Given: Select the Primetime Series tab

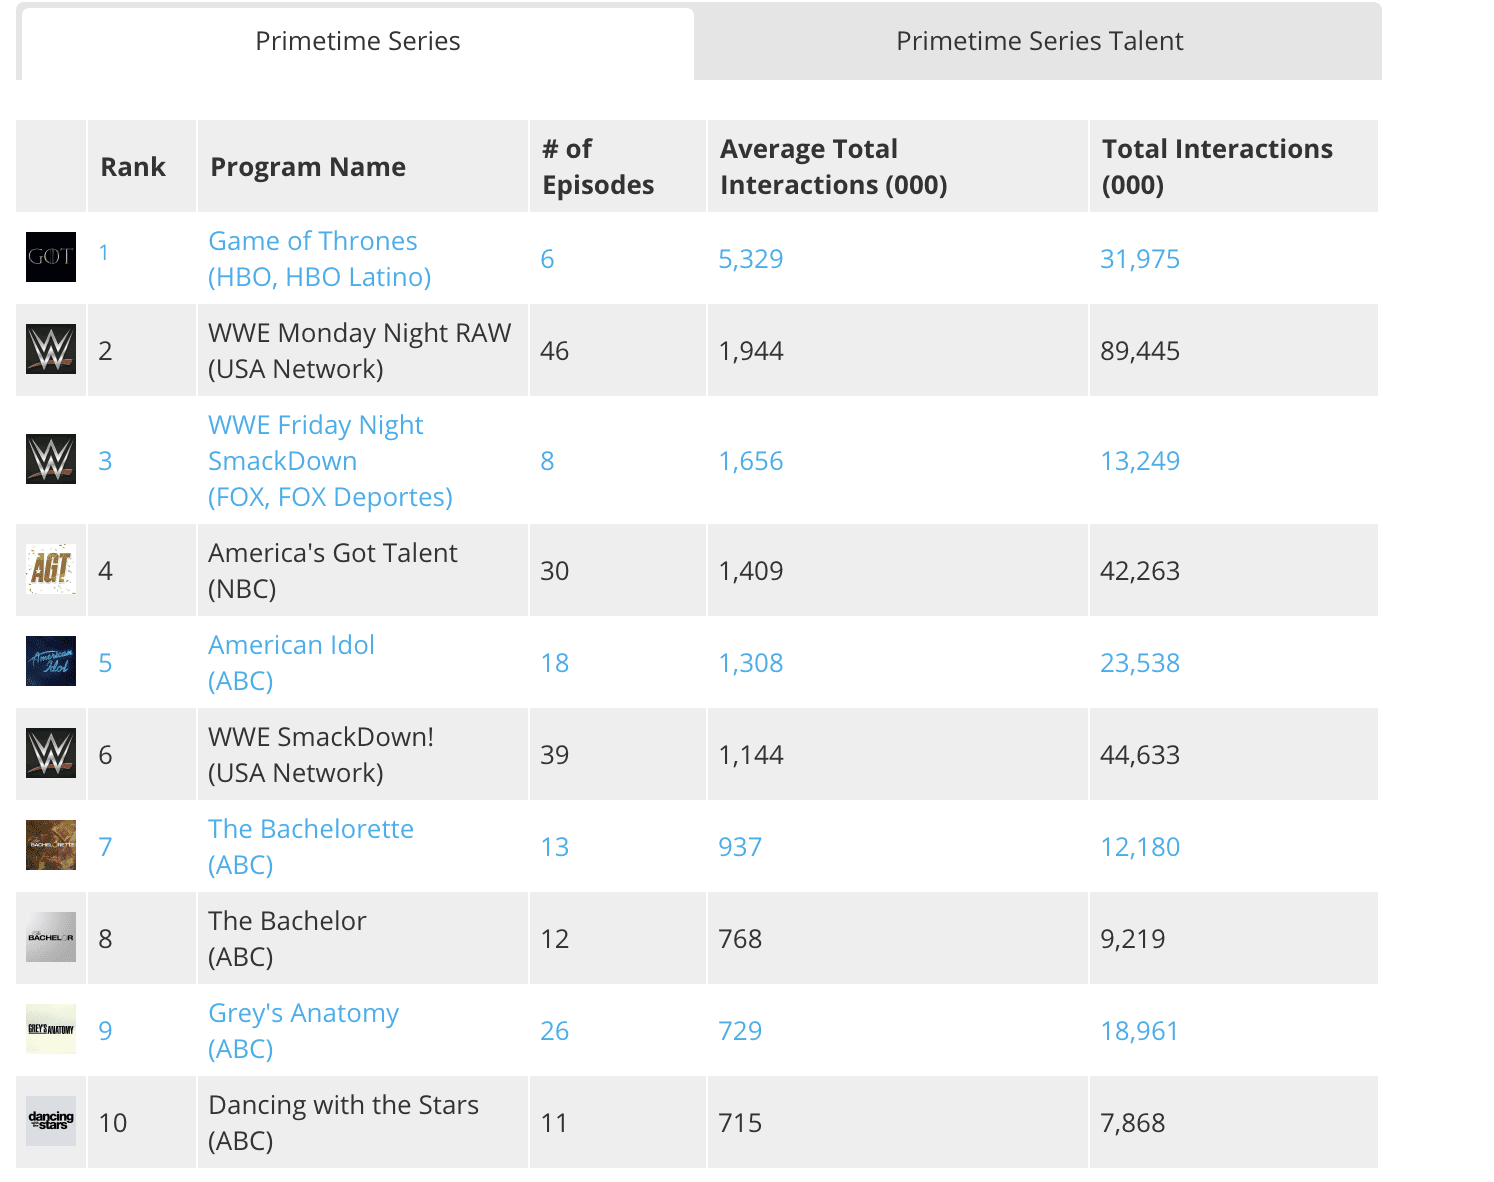Looking at the screenshot, I should click(x=357, y=43).
